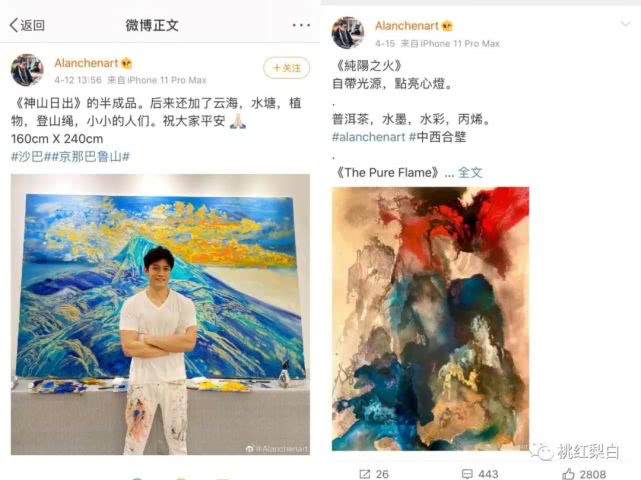Tap the 微博正文 page title
641x480 pixels.
pos(152,25)
